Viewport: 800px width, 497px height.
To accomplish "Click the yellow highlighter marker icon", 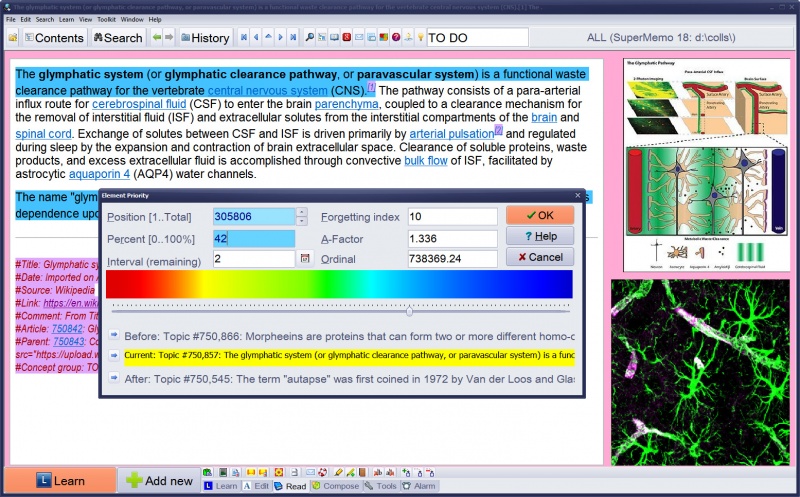I will click(338, 473).
